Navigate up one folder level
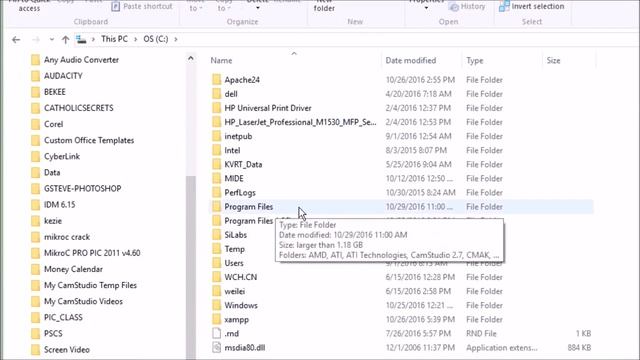The height and width of the screenshot is (360, 640). coord(65,40)
